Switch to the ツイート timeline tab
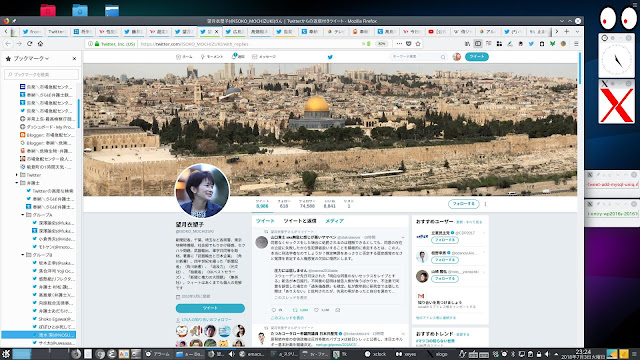 [265, 221]
